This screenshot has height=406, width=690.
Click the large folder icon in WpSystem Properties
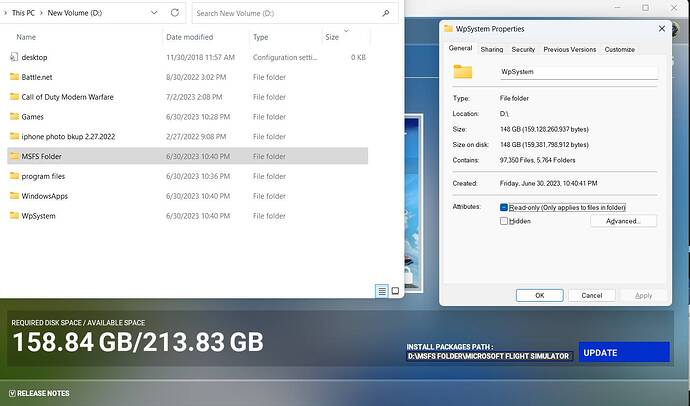pos(462,71)
